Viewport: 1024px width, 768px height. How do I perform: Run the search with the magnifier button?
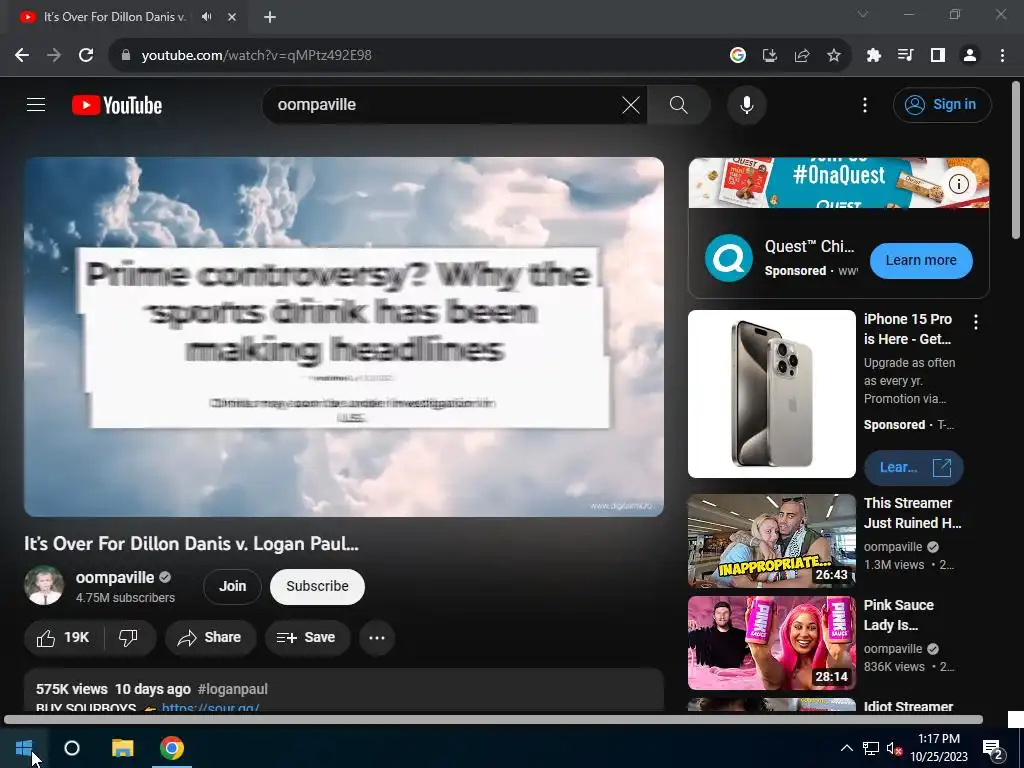click(x=679, y=104)
